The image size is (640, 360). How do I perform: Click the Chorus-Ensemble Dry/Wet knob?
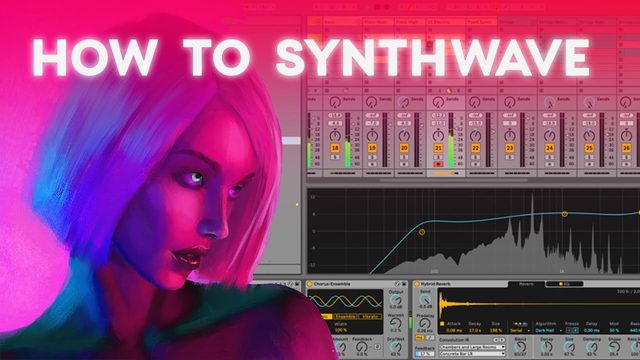pos(395,347)
